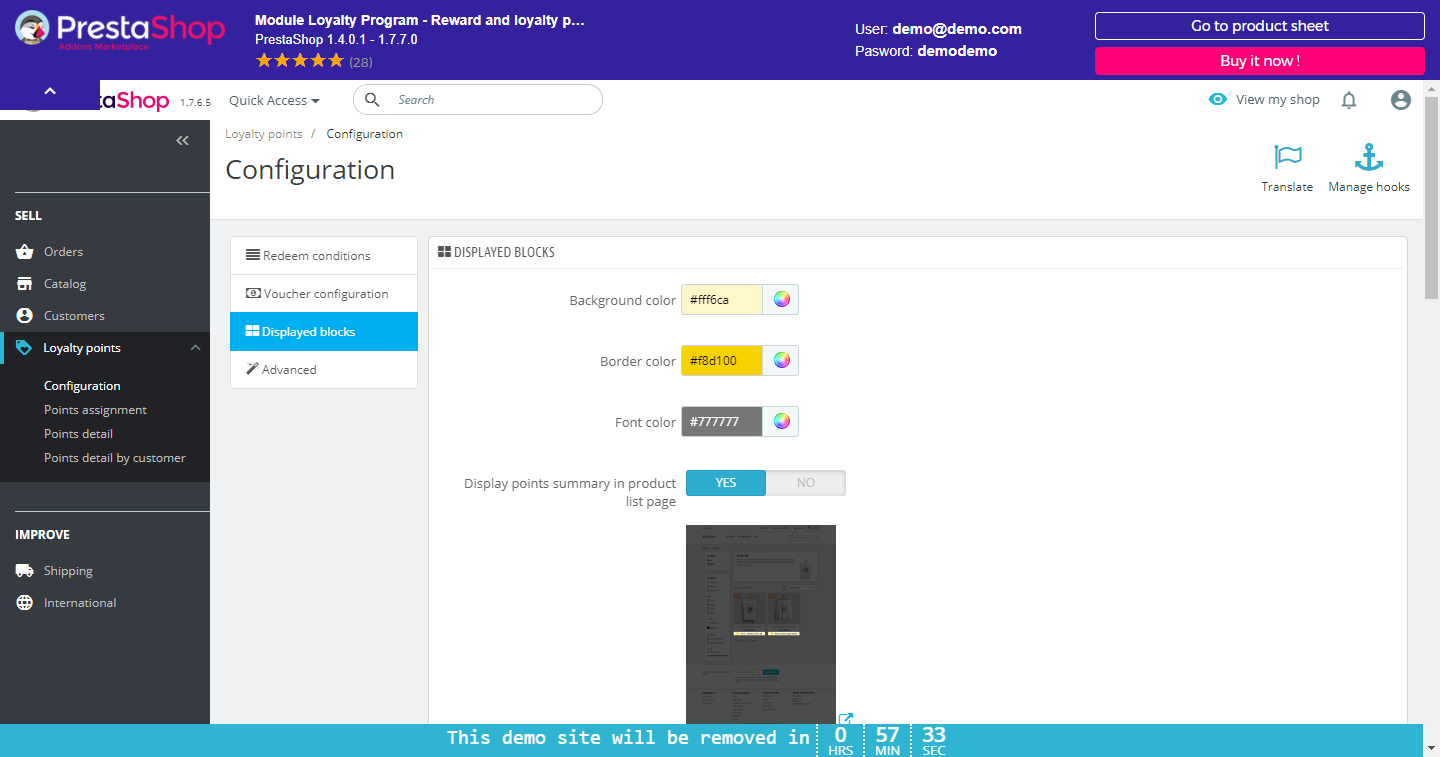Select the Displayed blocks tab

(x=324, y=332)
